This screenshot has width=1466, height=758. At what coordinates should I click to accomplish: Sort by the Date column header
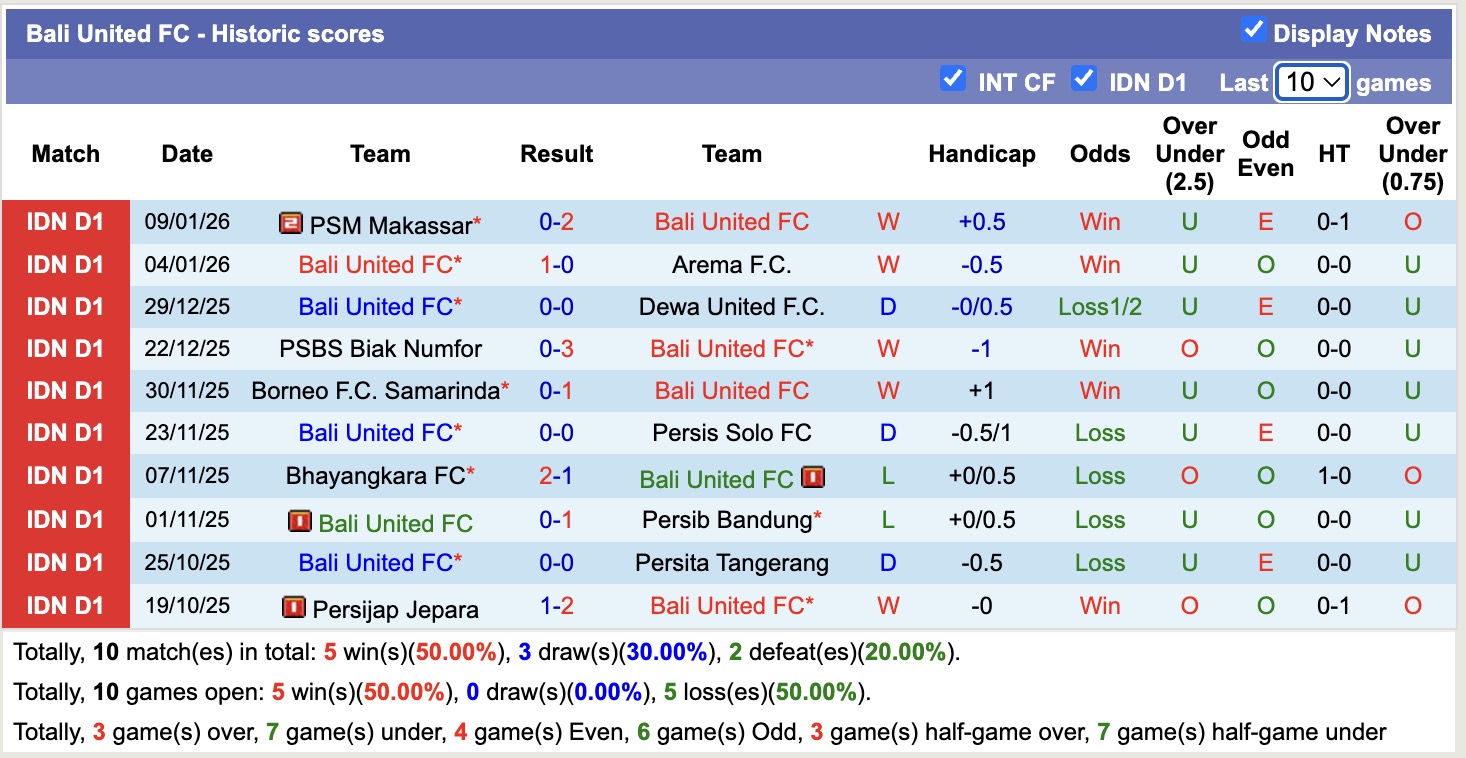click(187, 154)
